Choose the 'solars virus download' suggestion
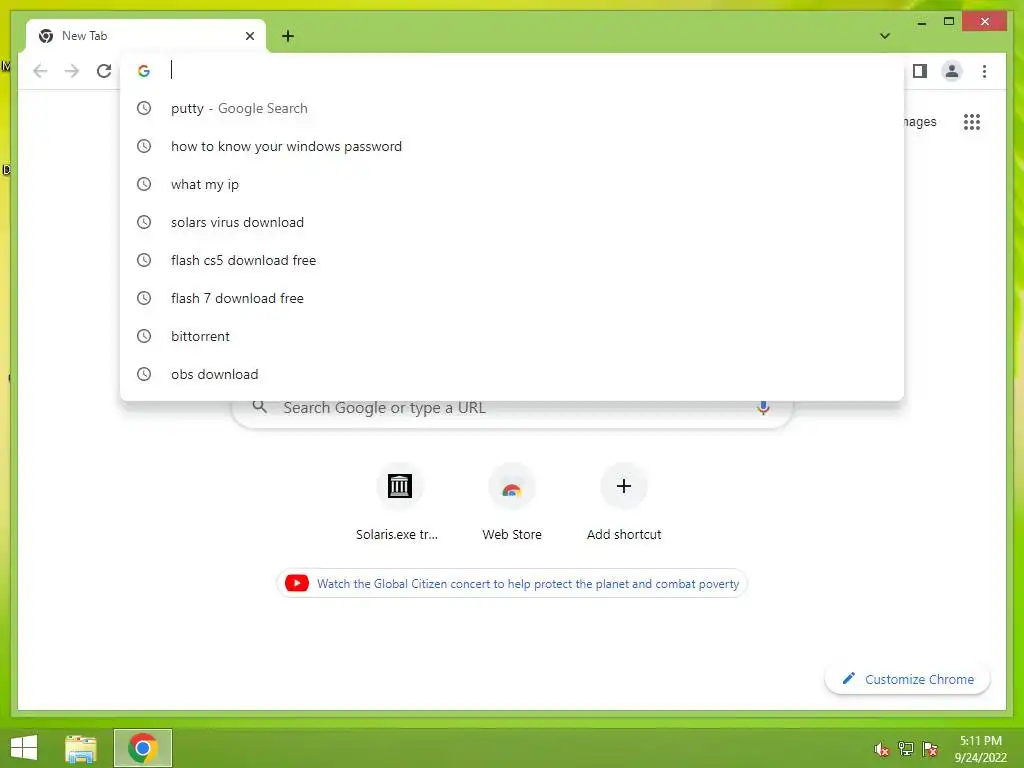This screenshot has width=1024, height=768. click(512, 222)
